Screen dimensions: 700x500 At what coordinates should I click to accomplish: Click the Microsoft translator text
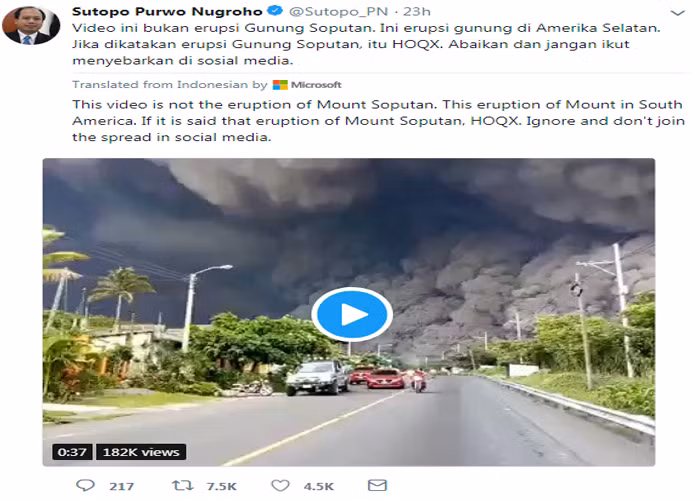coord(316,84)
